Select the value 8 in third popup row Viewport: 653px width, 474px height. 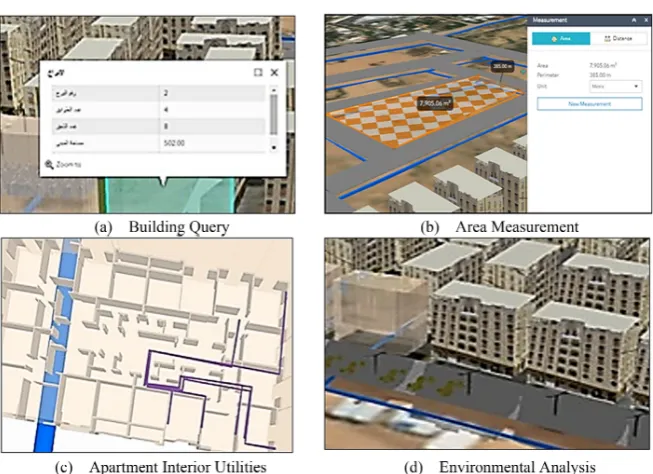[166, 126]
